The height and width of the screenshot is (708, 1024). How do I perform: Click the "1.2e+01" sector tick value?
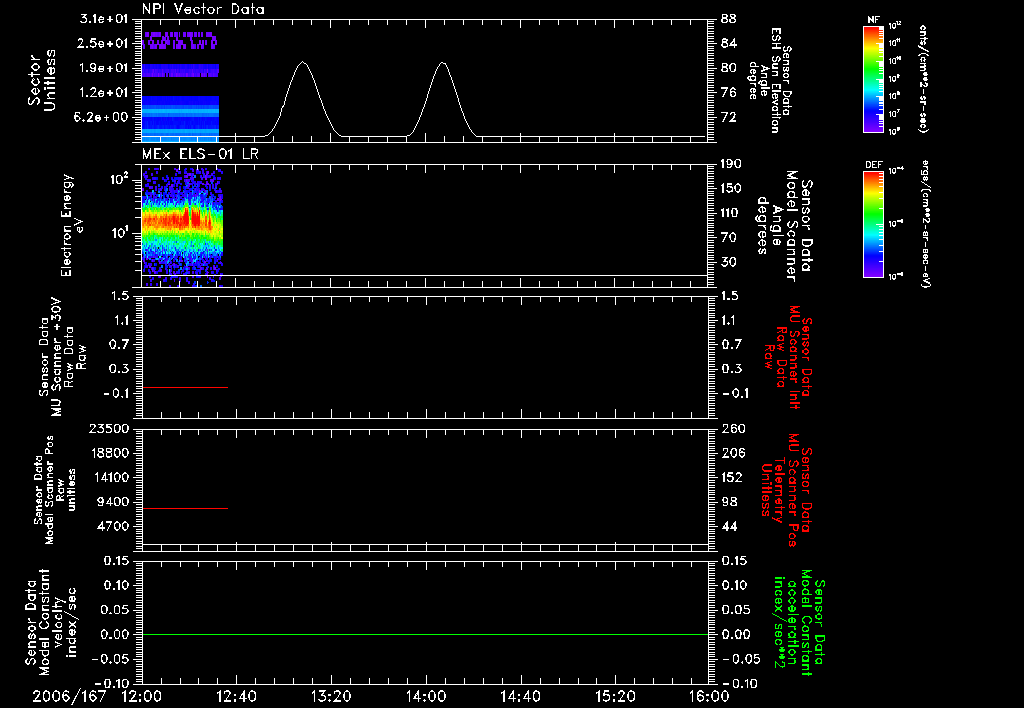point(103,93)
